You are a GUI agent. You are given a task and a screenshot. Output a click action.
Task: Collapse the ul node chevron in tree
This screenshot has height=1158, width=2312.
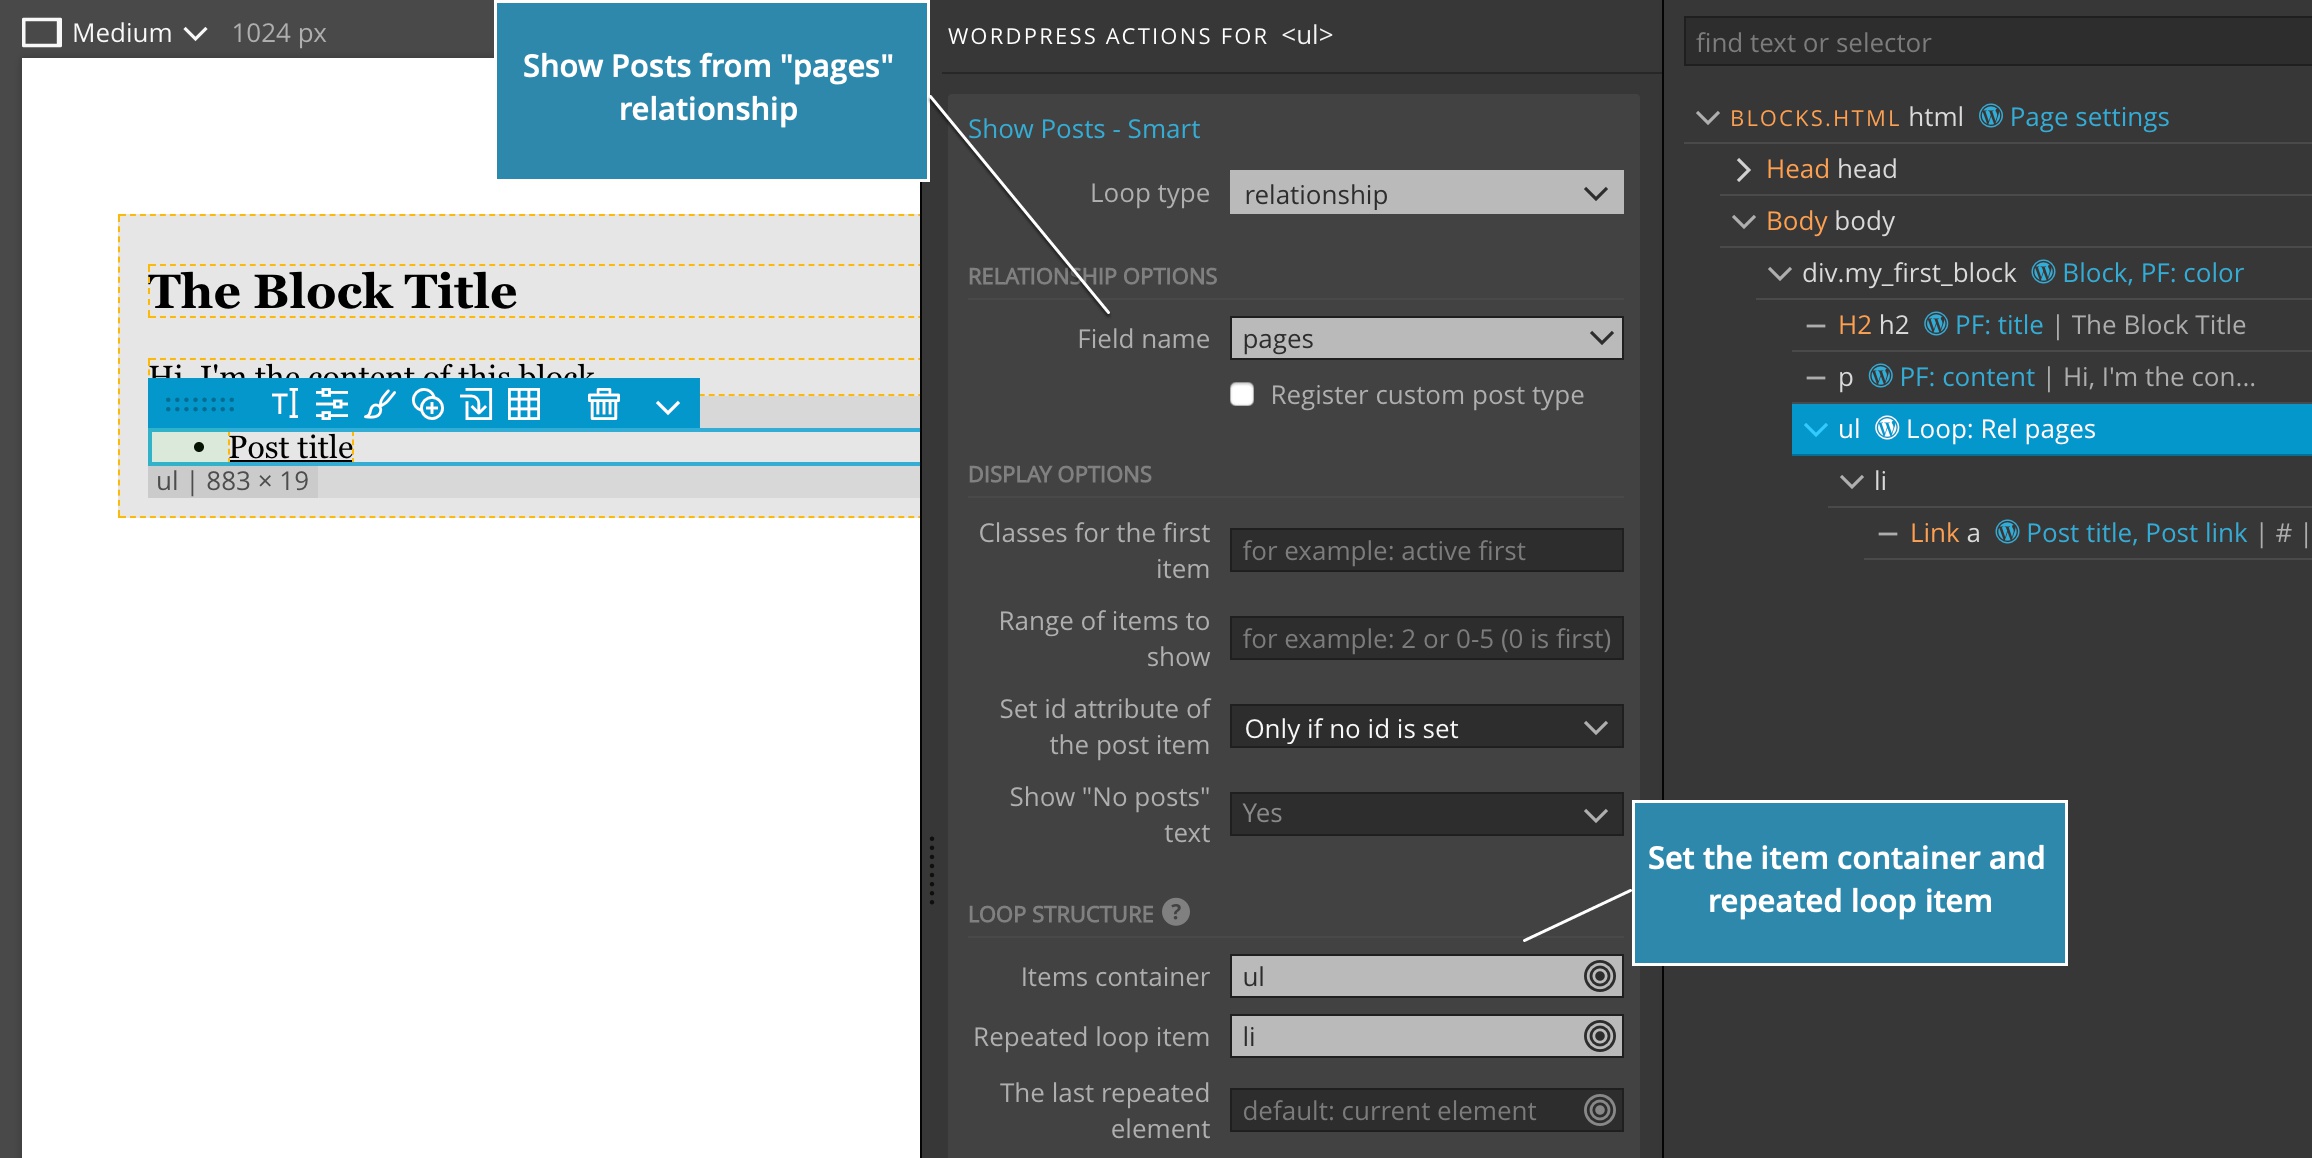(x=1816, y=430)
